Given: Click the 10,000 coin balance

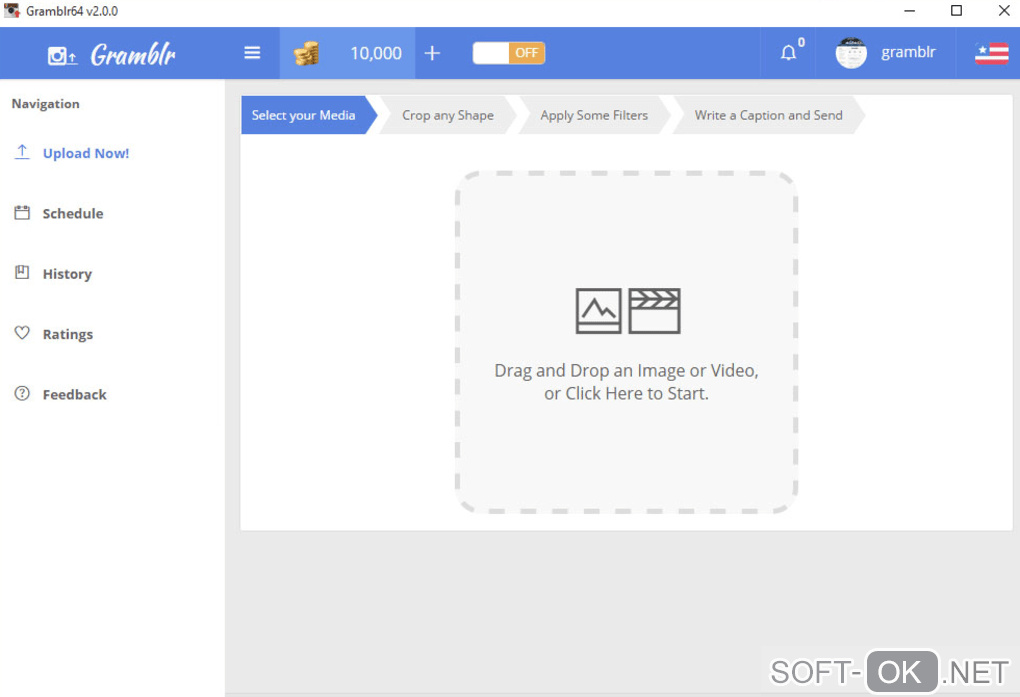Looking at the screenshot, I should (x=376, y=53).
